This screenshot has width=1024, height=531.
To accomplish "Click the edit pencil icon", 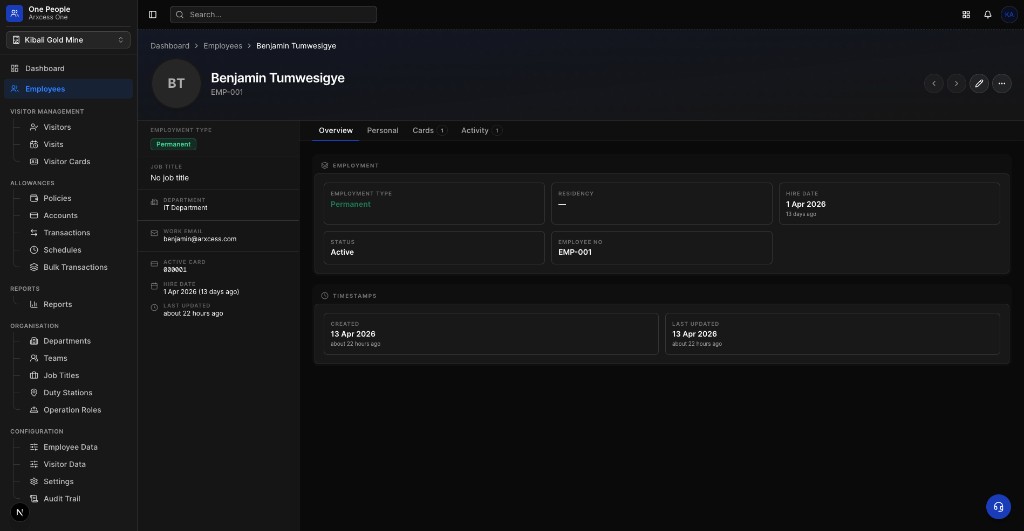I will coord(979,84).
